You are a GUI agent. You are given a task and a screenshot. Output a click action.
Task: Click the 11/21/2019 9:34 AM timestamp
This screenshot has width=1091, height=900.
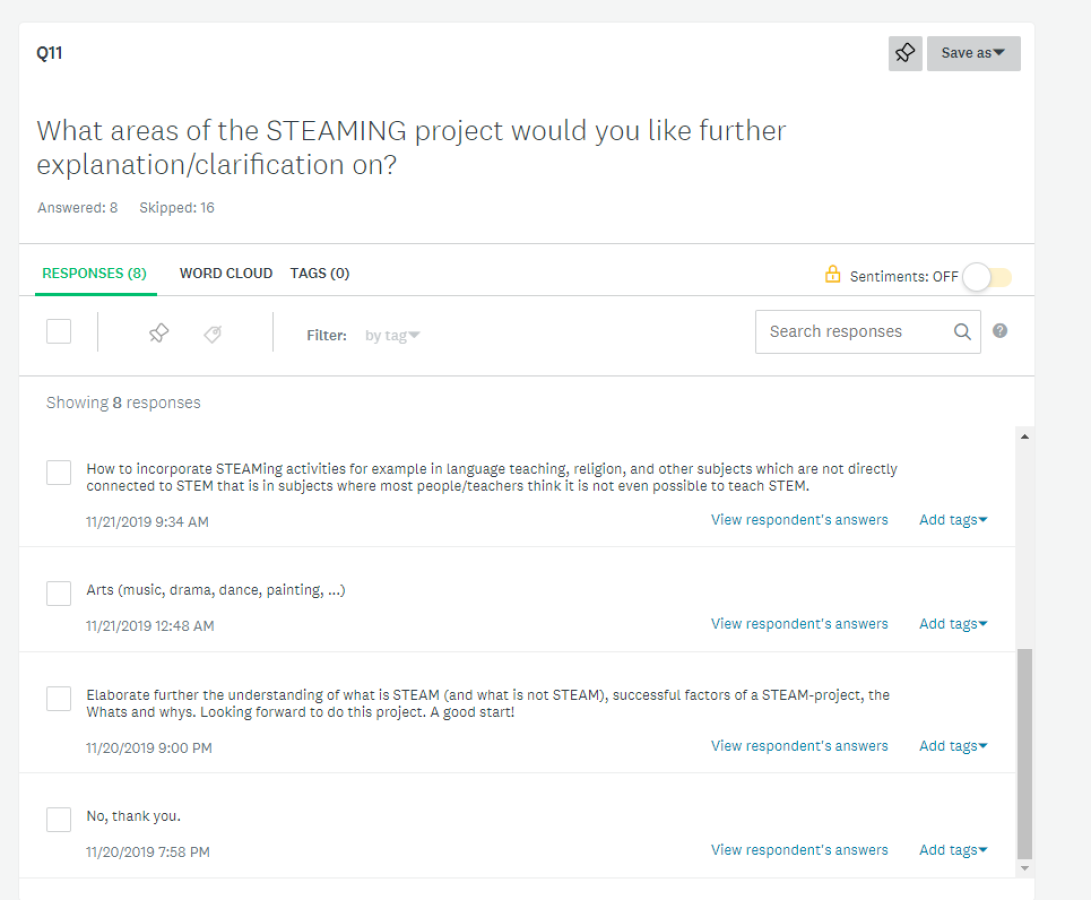coord(147,522)
